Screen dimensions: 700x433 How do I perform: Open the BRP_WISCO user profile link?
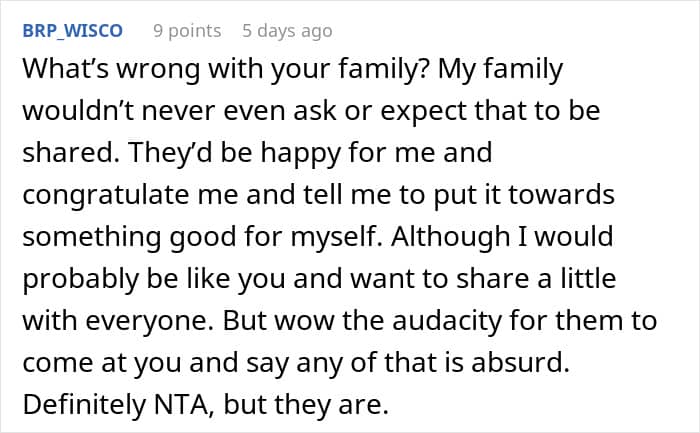[x=71, y=31]
